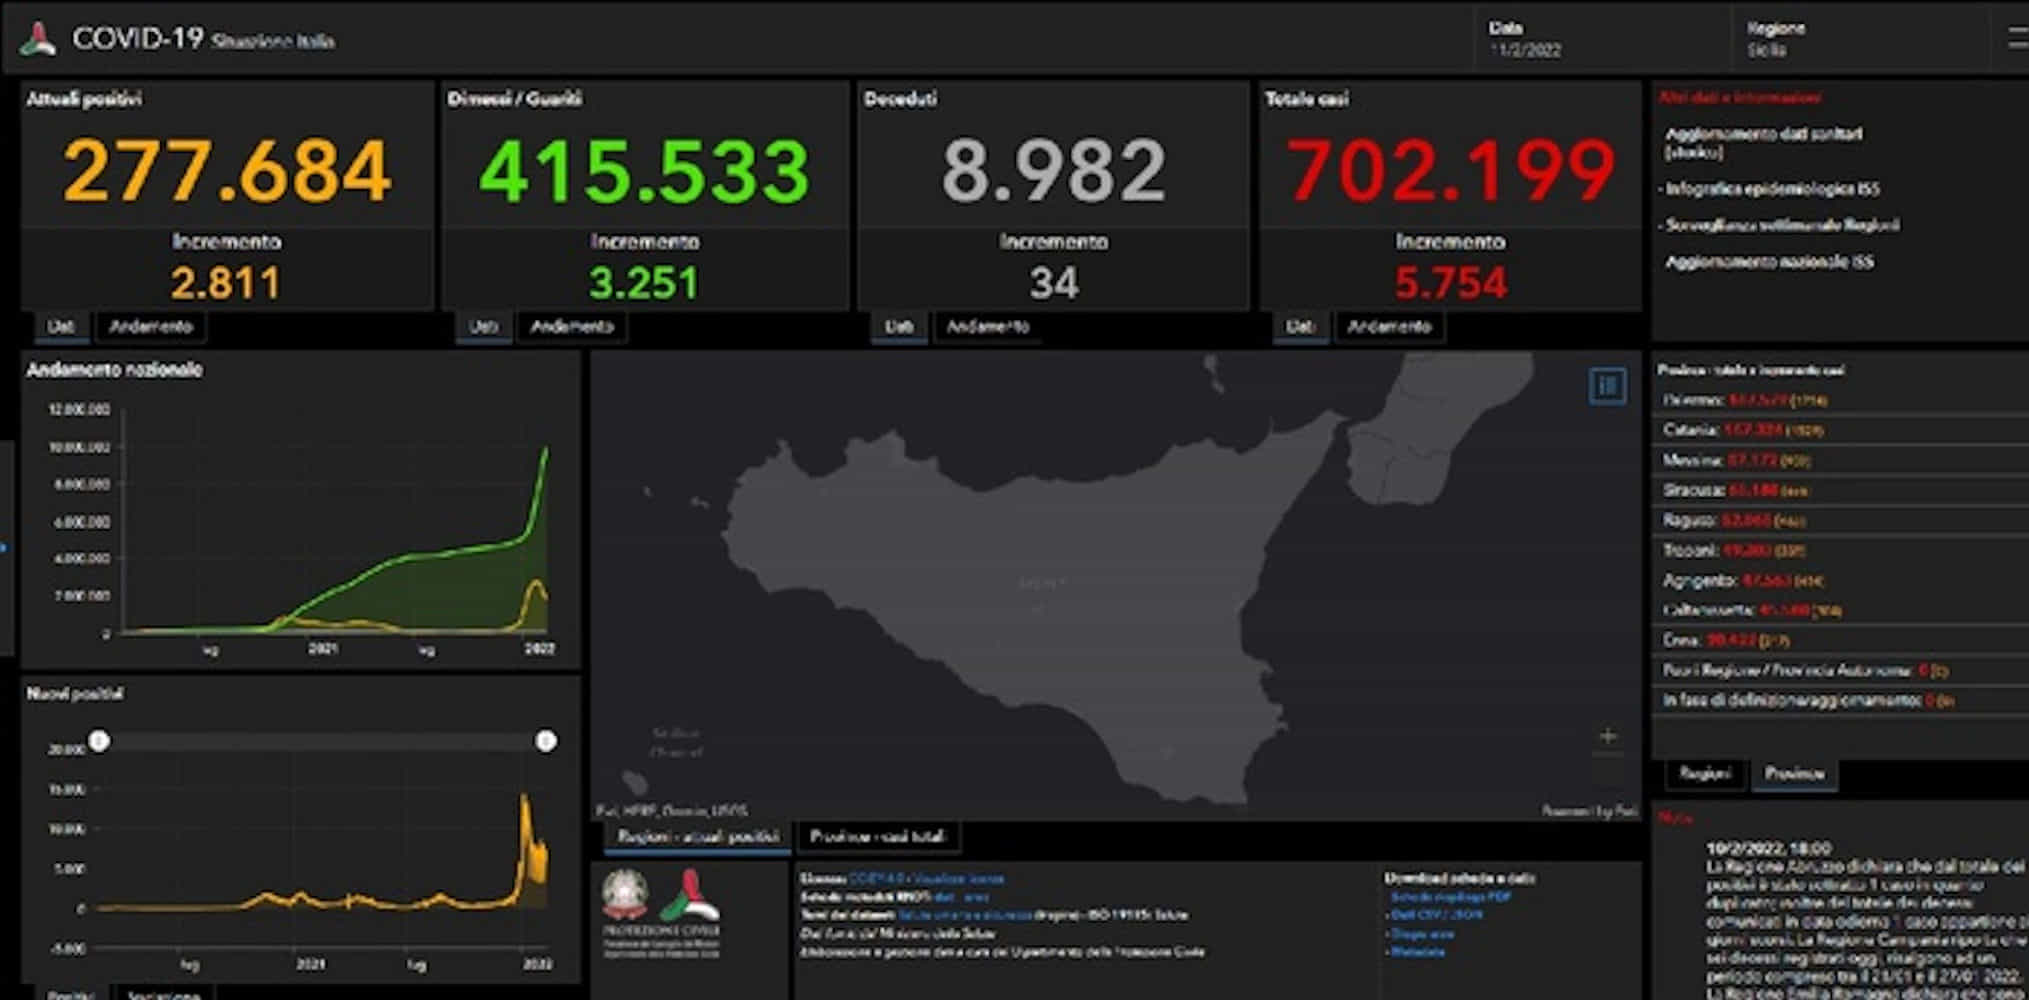The height and width of the screenshot is (1000, 2029).
Task: Click the license link next to Licenza
Action: point(926,879)
